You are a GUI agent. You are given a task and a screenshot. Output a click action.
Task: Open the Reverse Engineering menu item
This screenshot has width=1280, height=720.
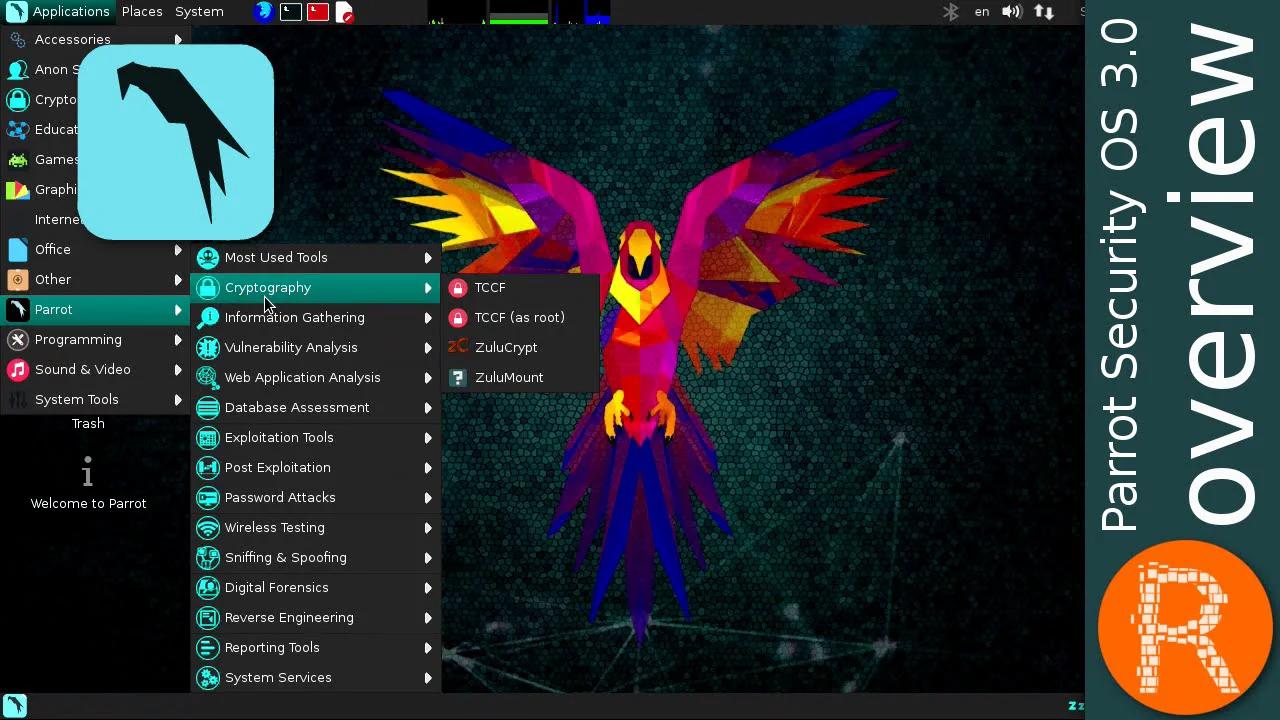289,618
